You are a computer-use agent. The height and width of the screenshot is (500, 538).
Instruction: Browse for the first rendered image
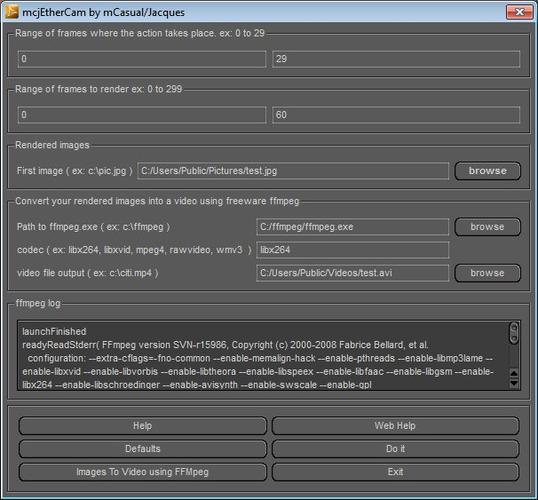coord(488,171)
